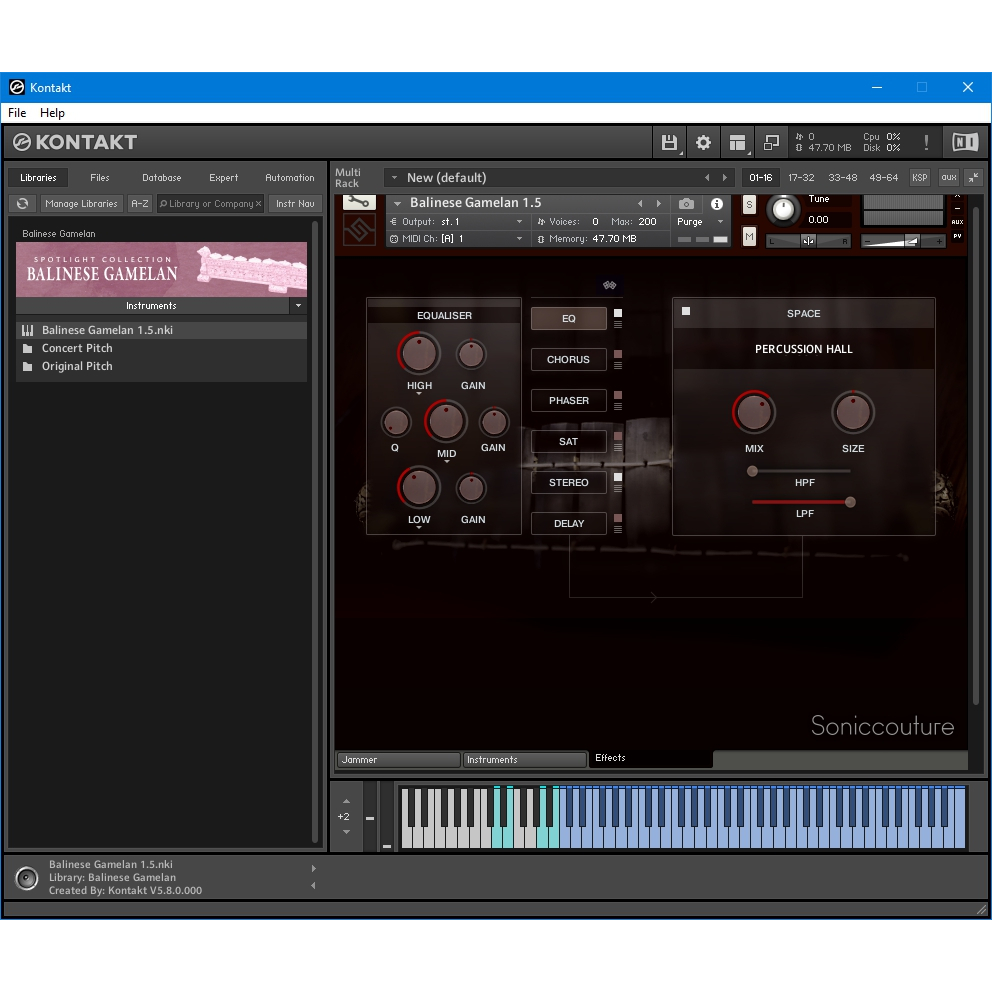Click the info pane speaker icon
The height and width of the screenshot is (992, 992).
pos(27,878)
